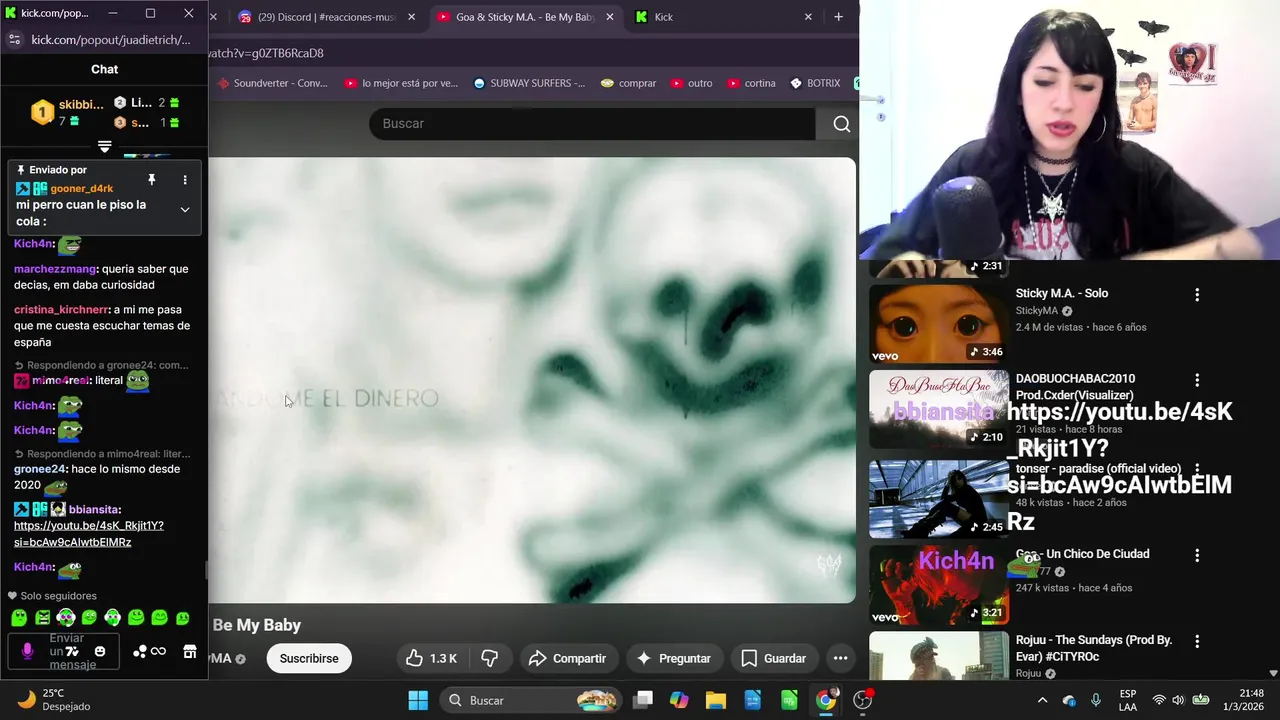Click the infinity icon beside chat input
1280x720 pixels.
[x=158, y=652]
